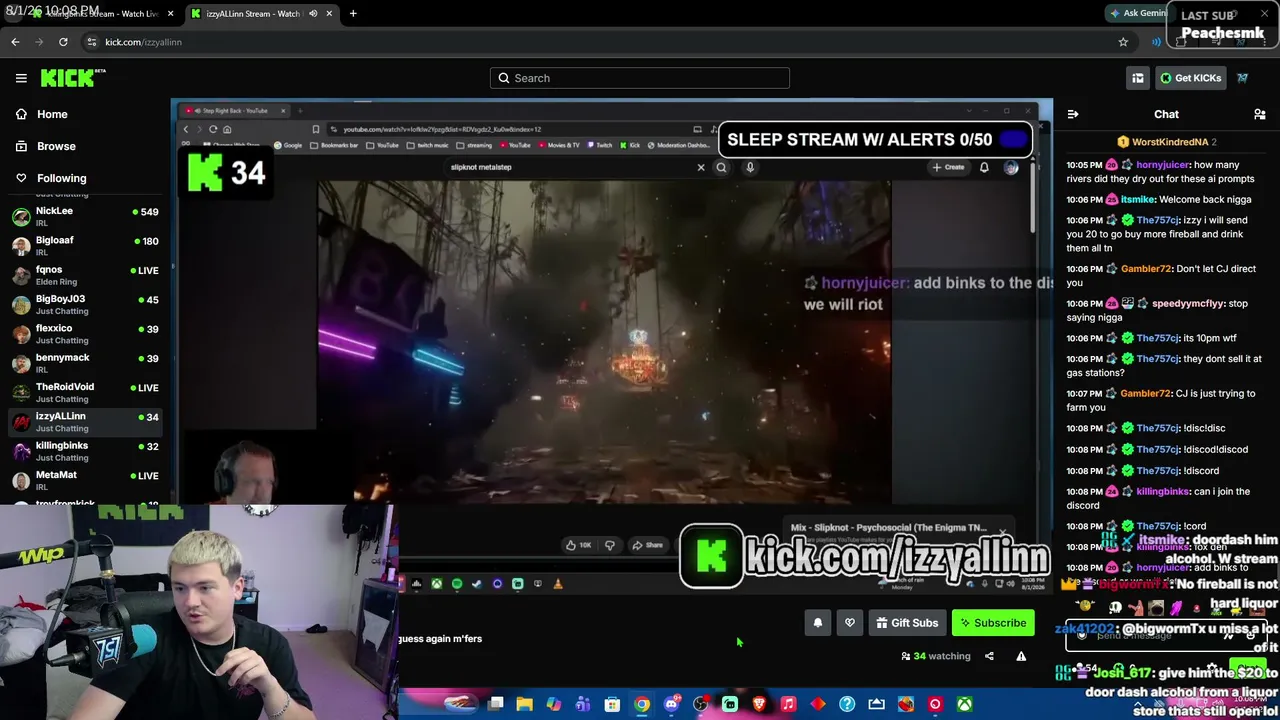Click the '34 watching' viewer count

click(x=936, y=656)
